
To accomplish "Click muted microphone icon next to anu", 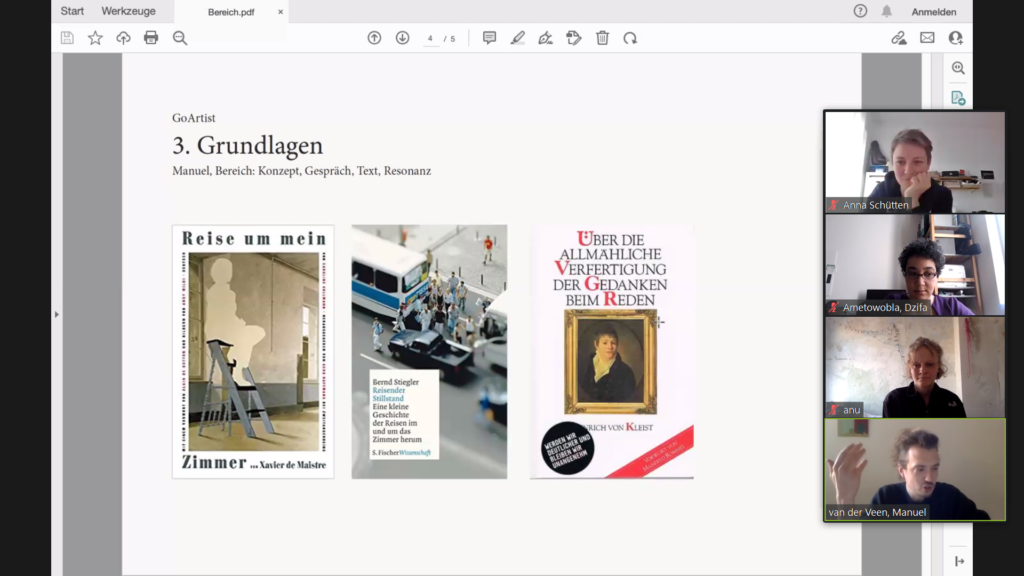I will pos(834,410).
